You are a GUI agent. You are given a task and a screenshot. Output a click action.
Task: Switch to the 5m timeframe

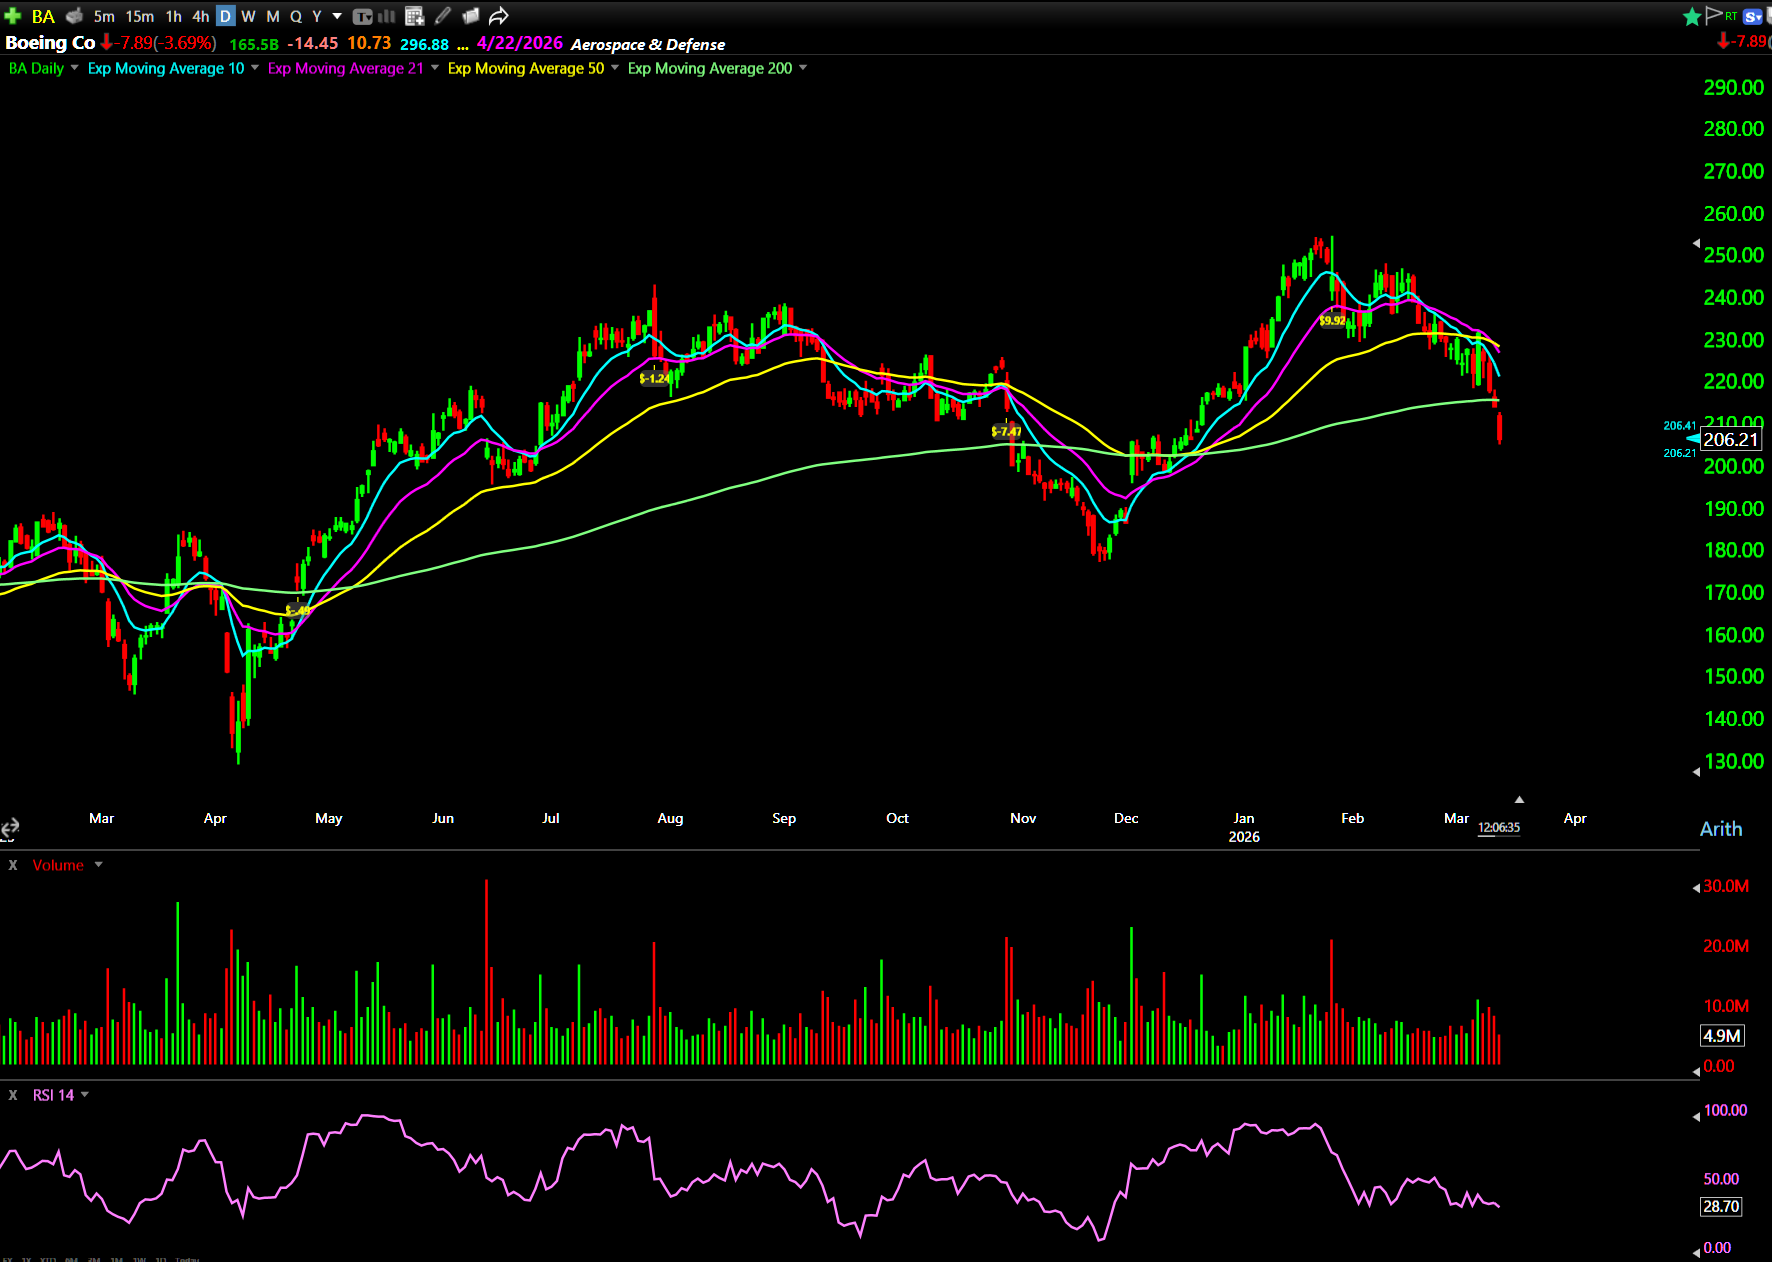(x=104, y=16)
